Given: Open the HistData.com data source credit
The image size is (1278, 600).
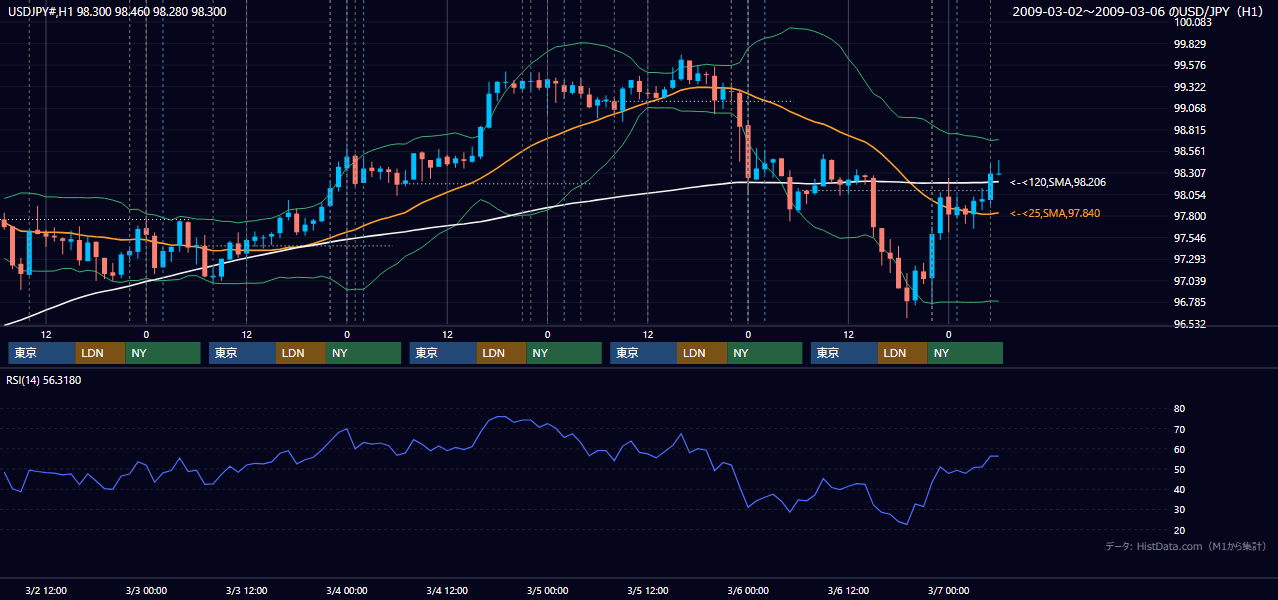Looking at the screenshot, I should pos(1186,546).
